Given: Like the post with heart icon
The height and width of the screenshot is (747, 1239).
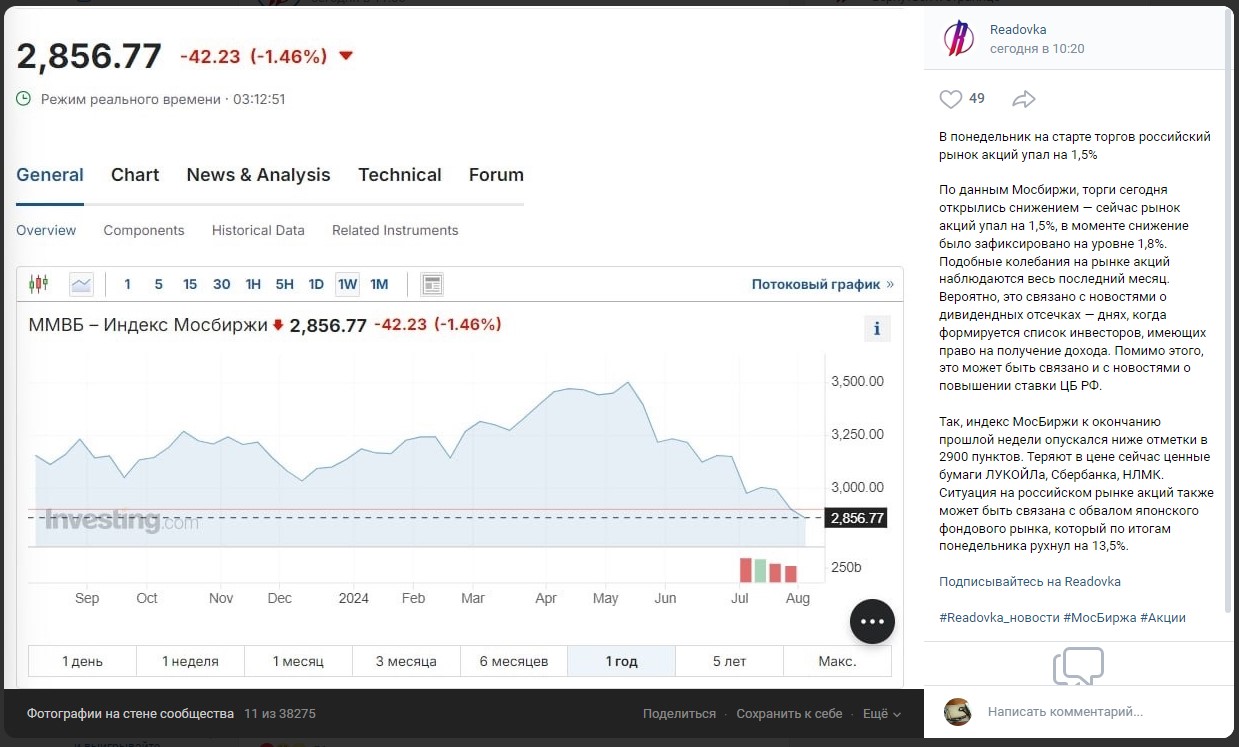Looking at the screenshot, I should pos(950,99).
